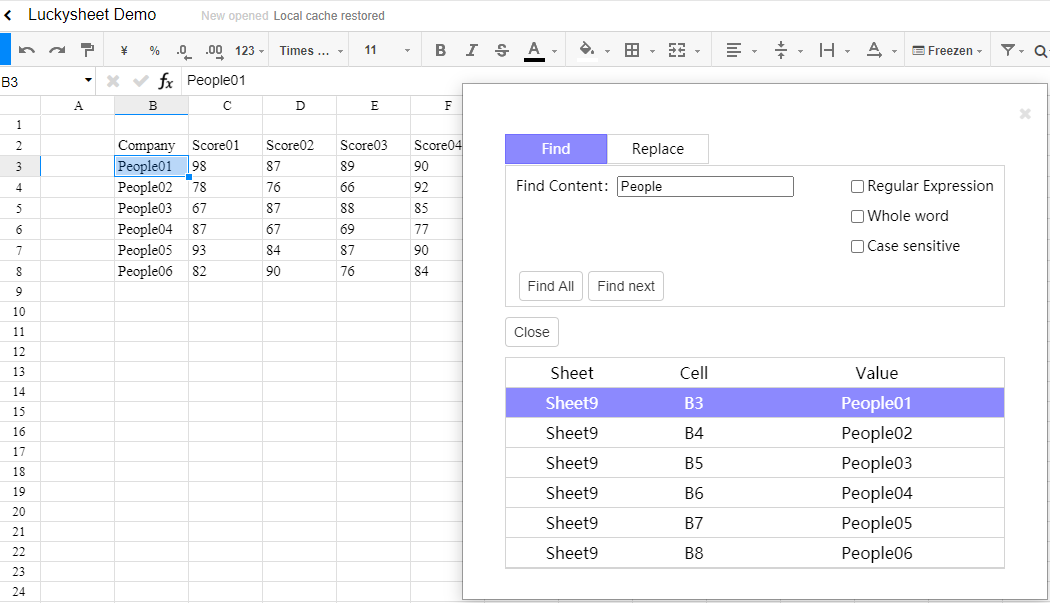Apply percentage format
This screenshot has width=1050, height=603.
[154, 49]
